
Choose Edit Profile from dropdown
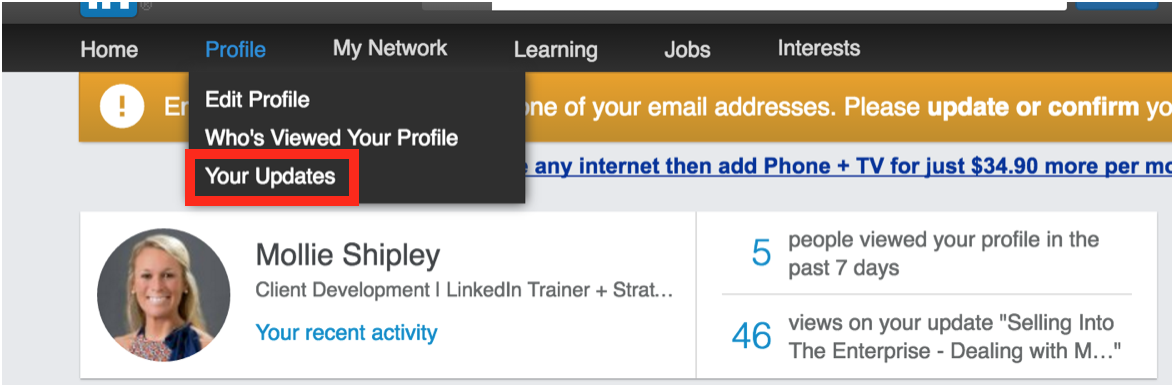point(257,99)
